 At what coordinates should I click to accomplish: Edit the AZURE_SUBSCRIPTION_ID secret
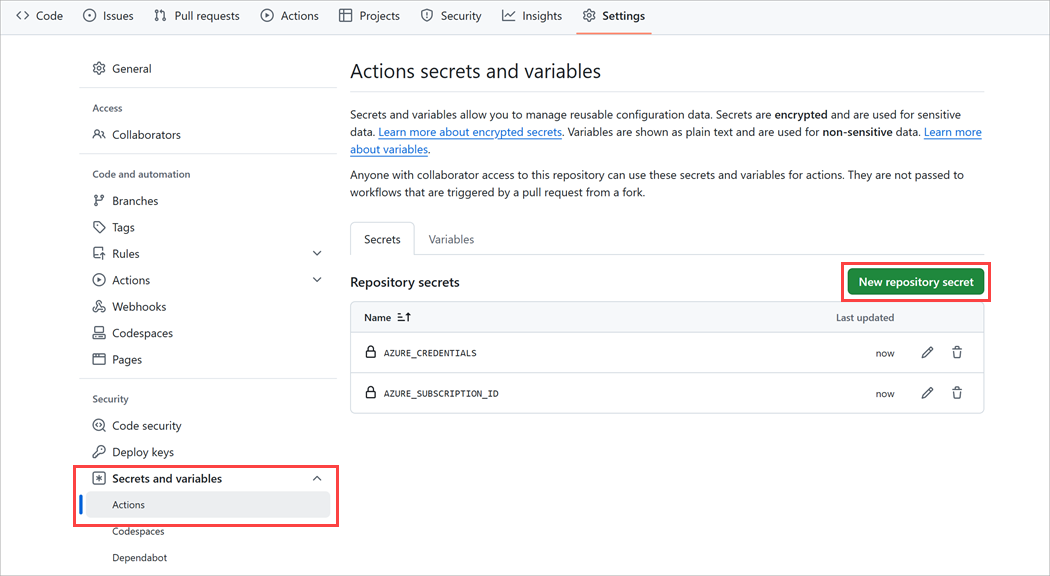927,392
